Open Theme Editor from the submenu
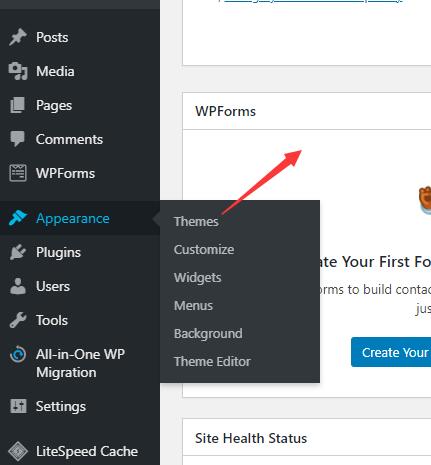 point(212,362)
